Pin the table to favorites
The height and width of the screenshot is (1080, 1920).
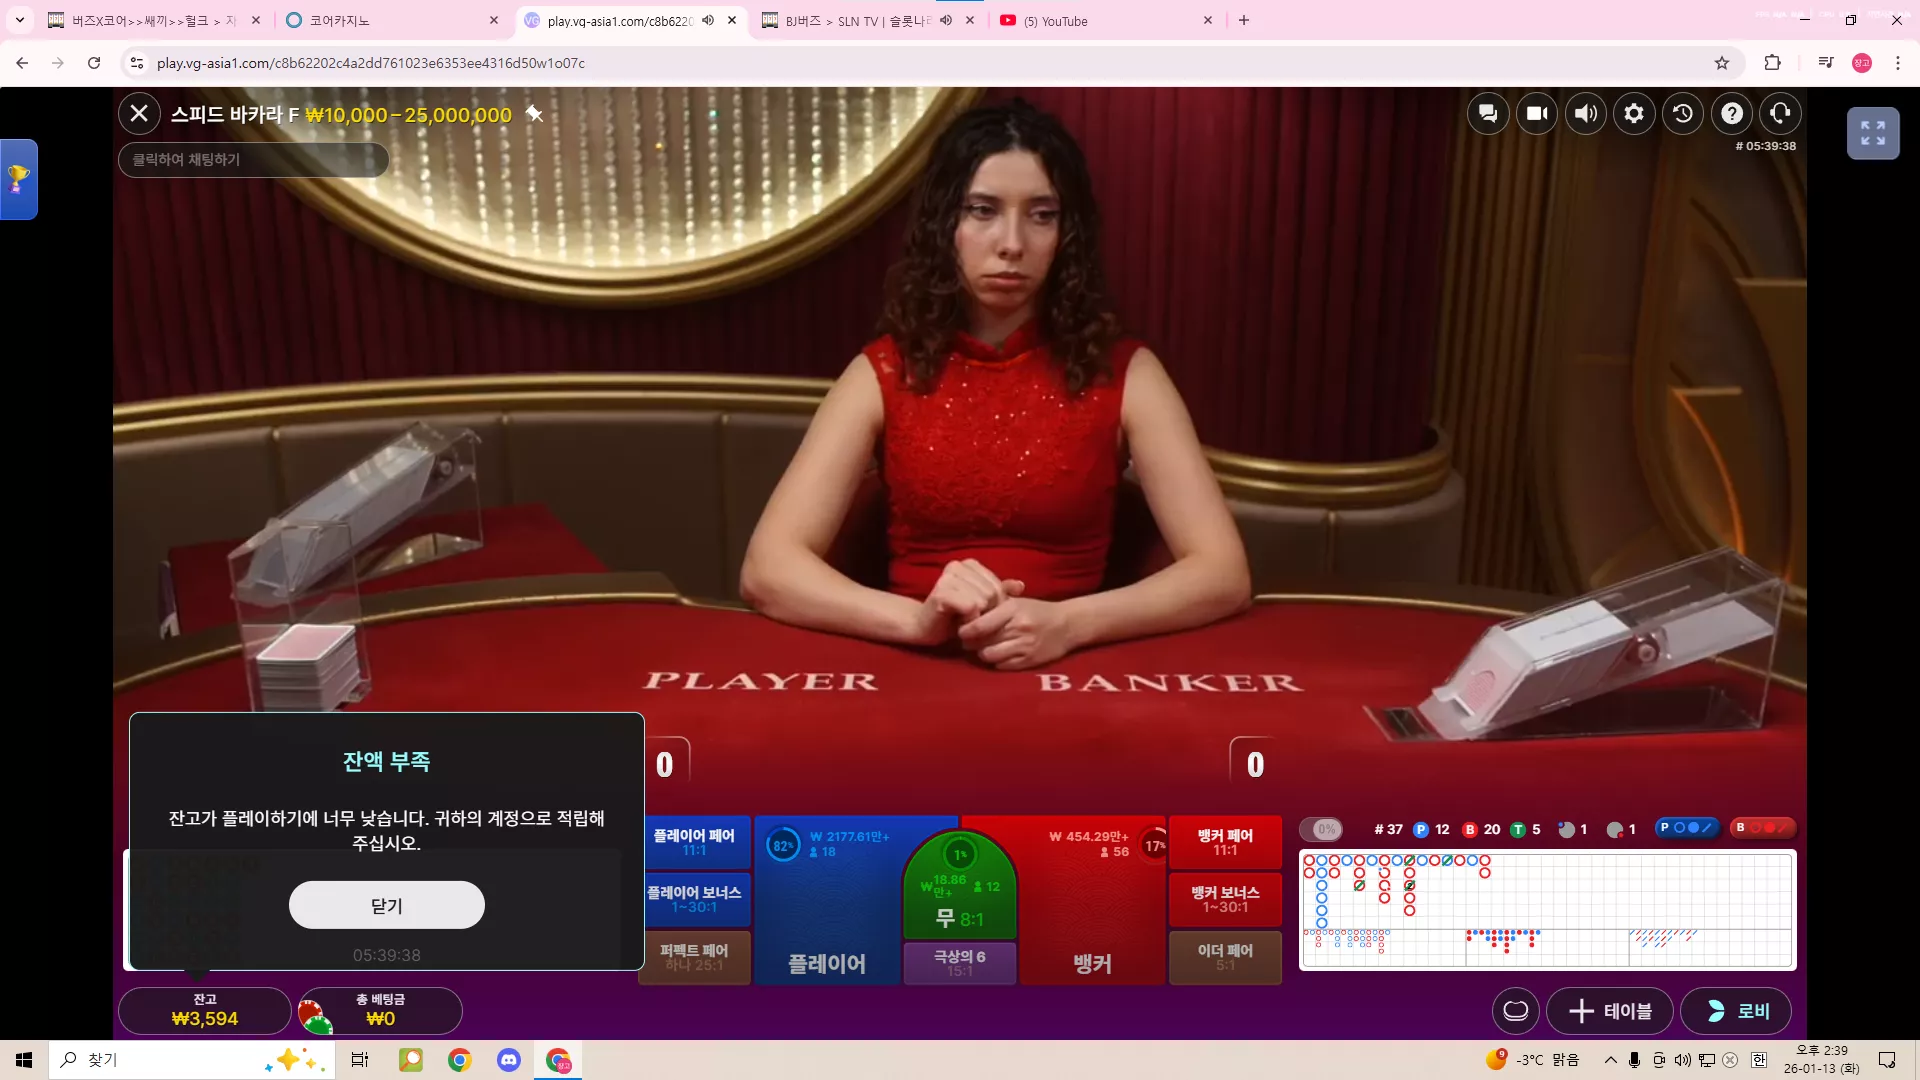(x=535, y=114)
